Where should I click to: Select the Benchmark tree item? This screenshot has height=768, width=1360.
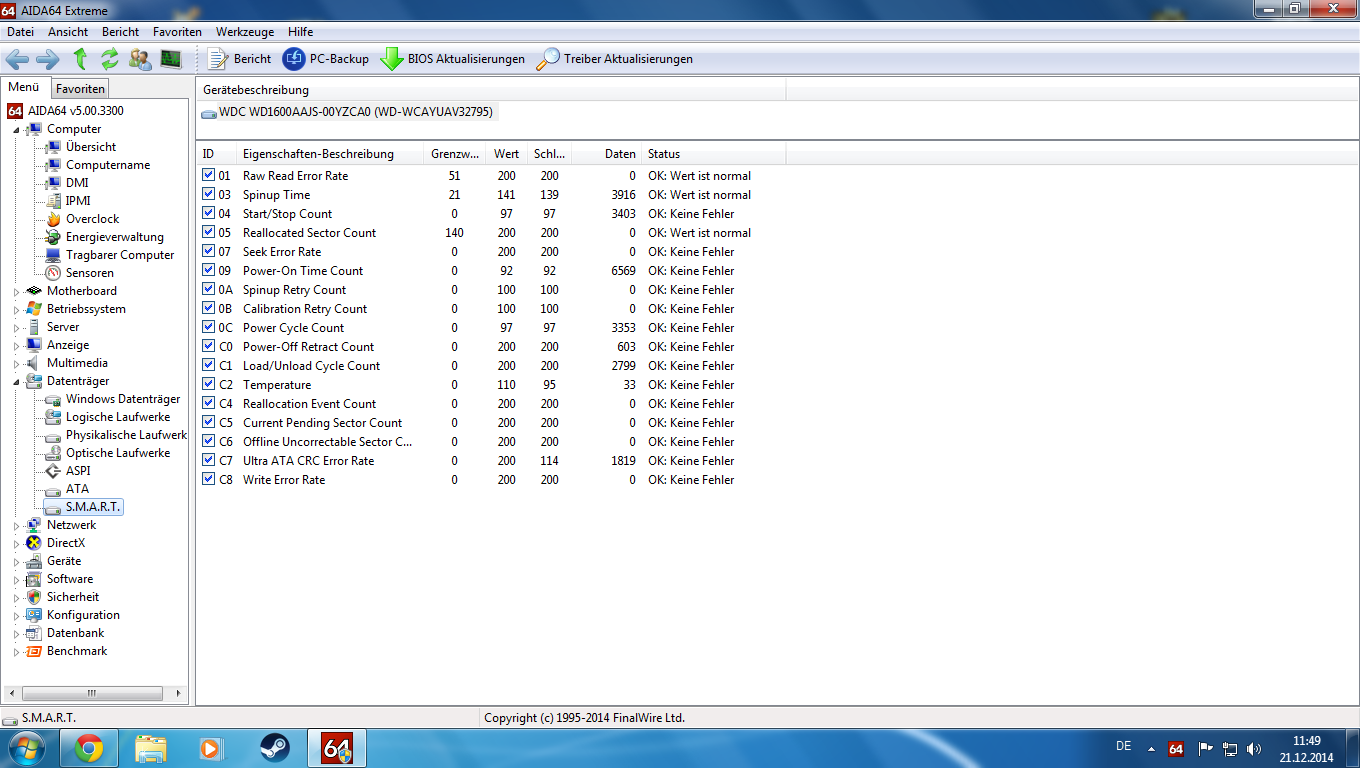point(77,651)
